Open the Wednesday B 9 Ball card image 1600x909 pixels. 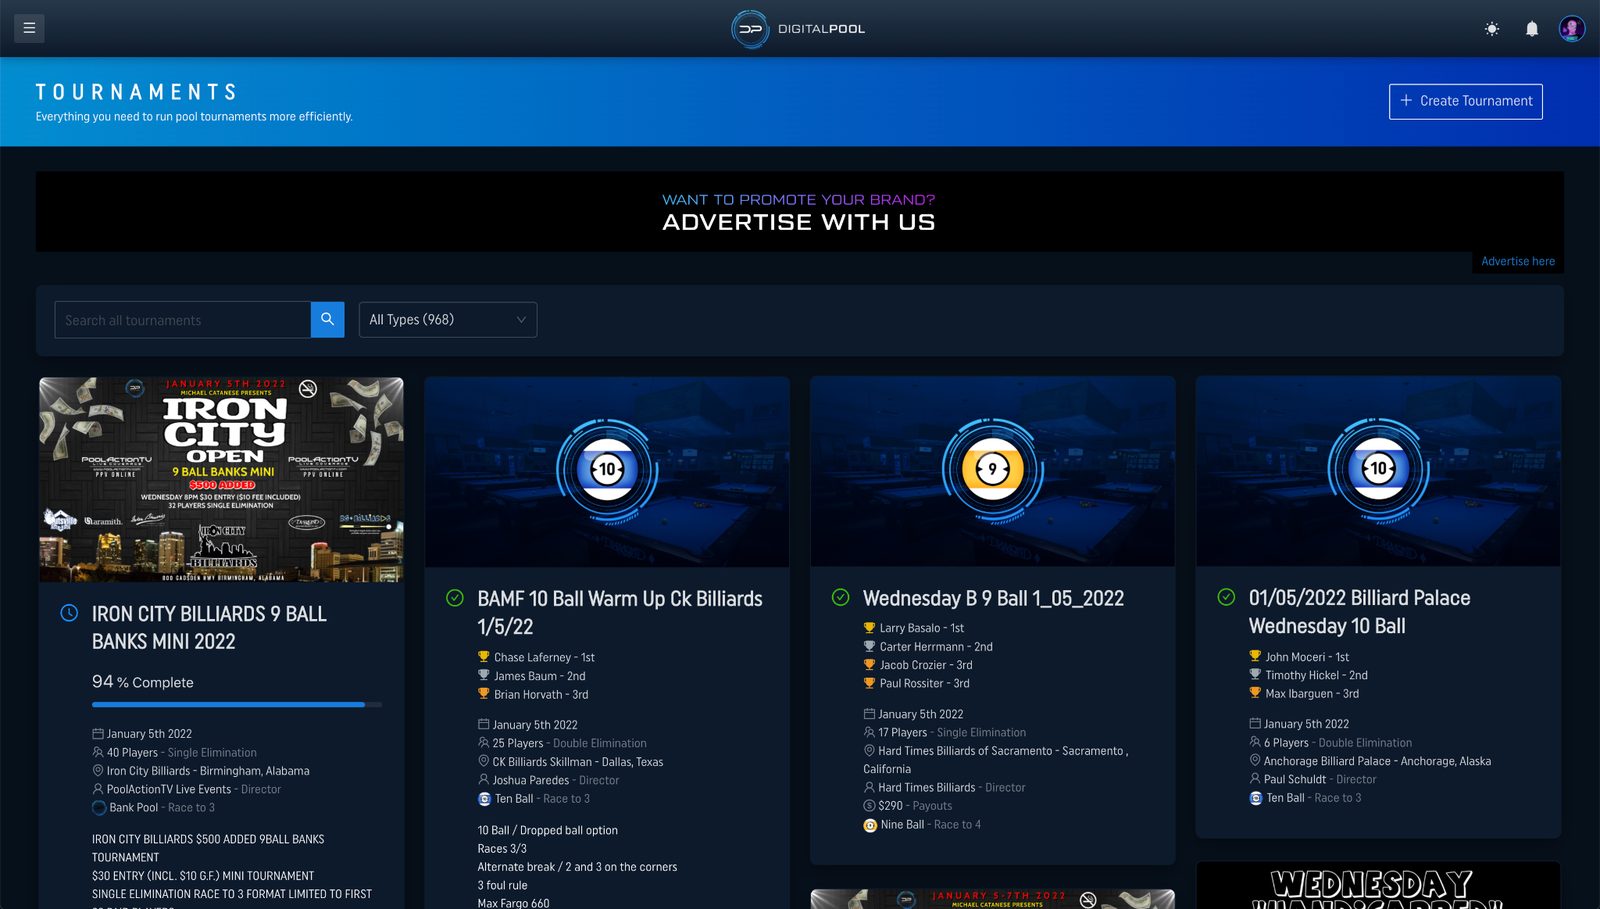click(993, 471)
